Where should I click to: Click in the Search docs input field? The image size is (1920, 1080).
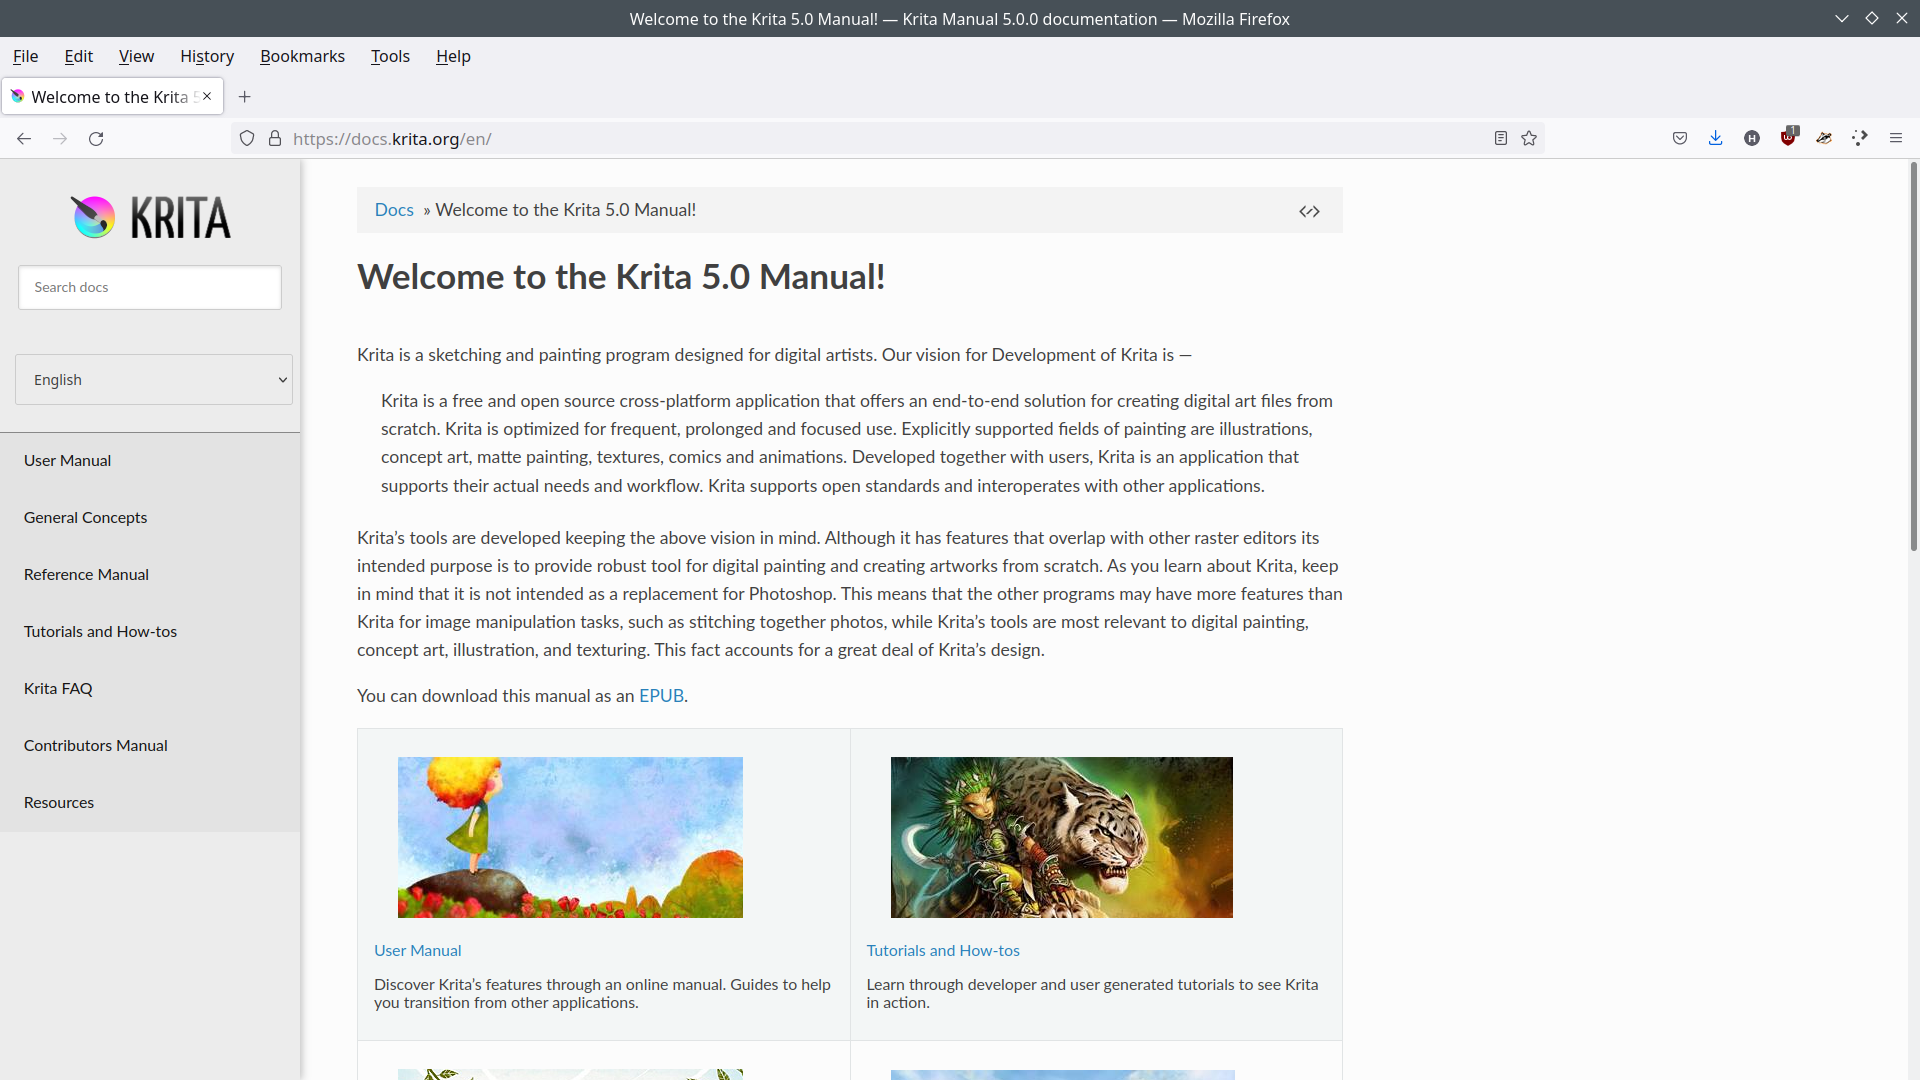pos(150,286)
